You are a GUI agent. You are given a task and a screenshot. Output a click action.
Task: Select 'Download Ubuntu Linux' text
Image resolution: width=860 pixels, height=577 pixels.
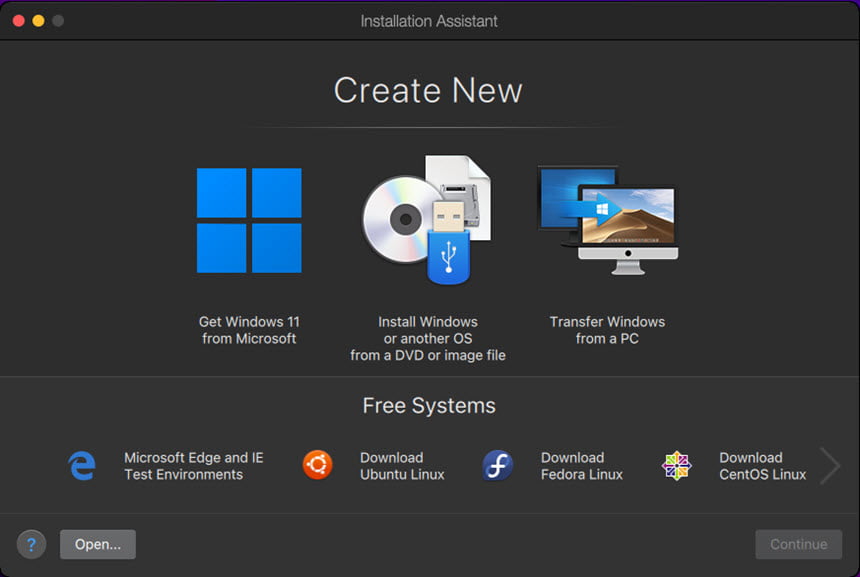402,466
